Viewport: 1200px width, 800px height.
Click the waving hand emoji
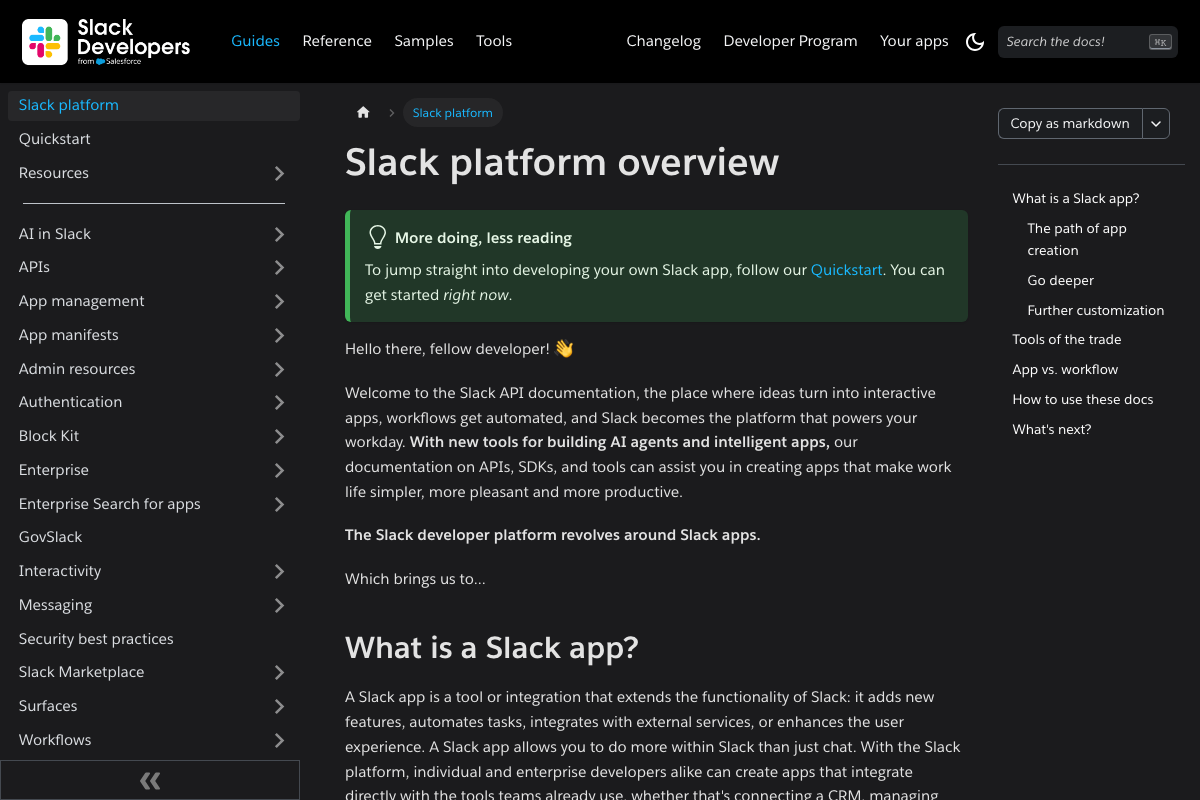tap(564, 349)
